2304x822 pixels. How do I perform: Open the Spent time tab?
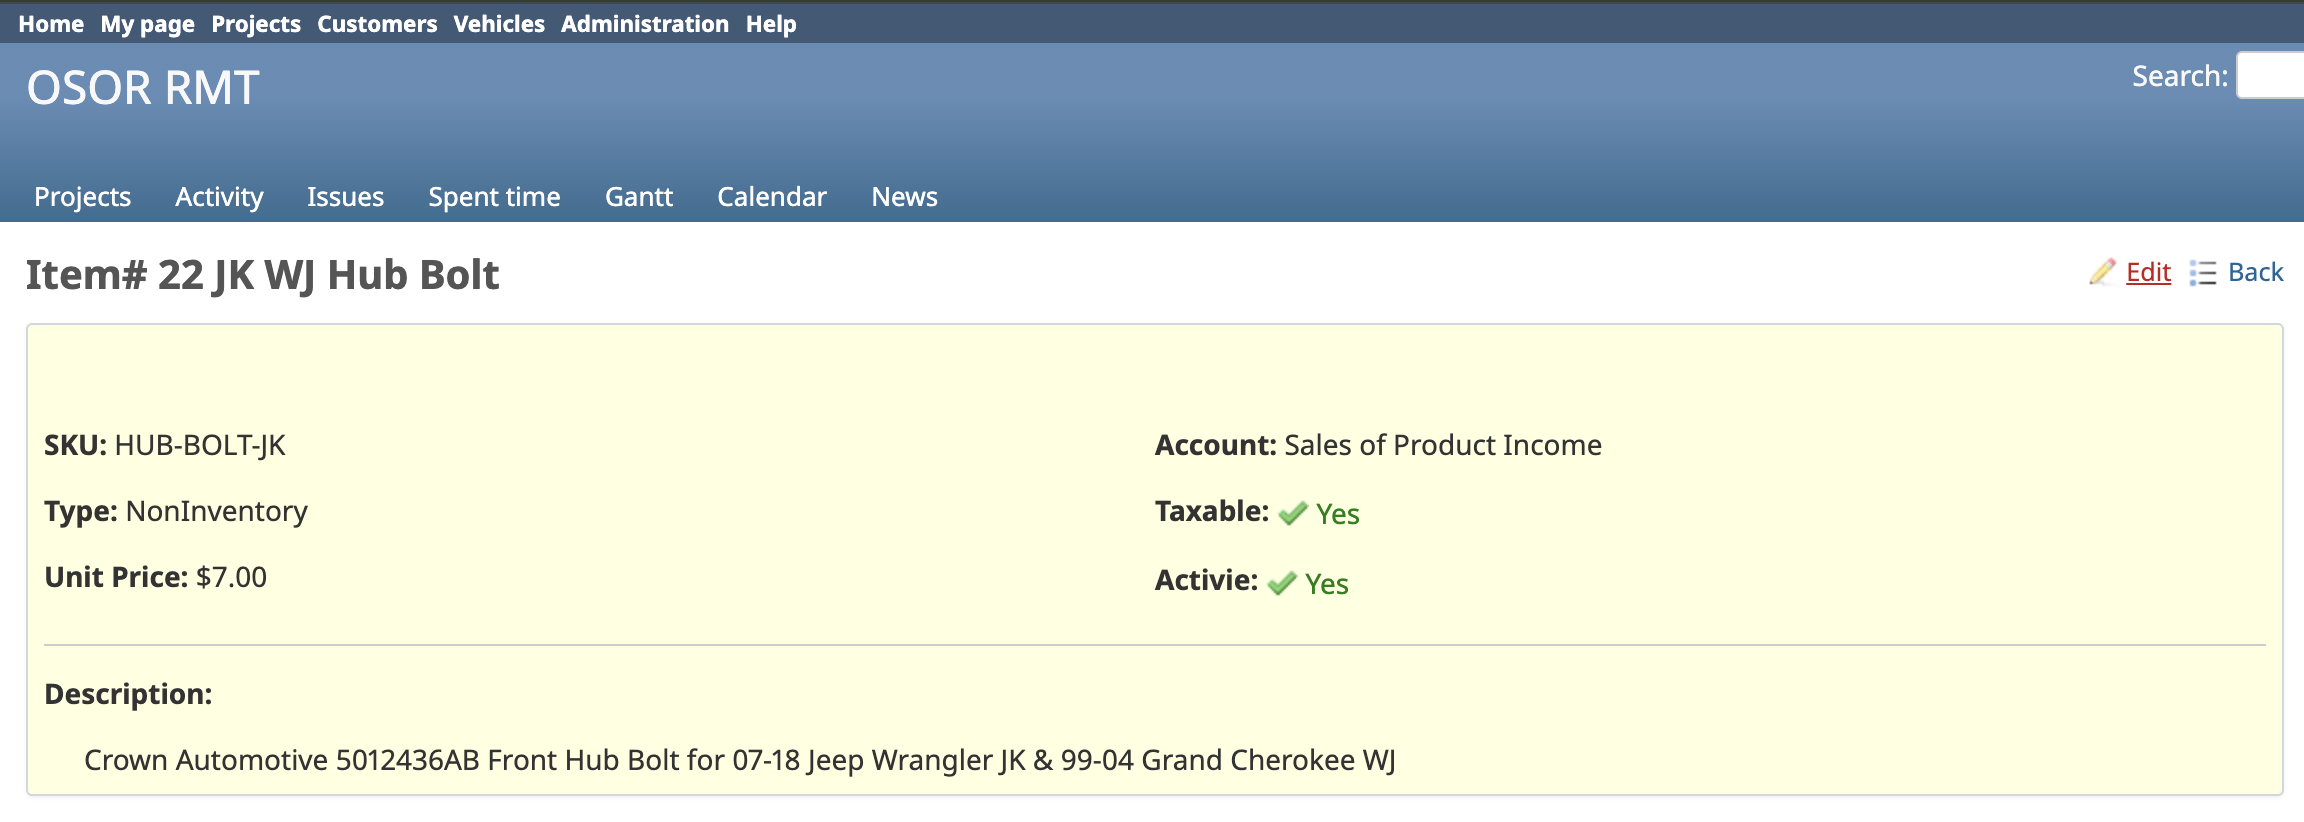pos(494,197)
